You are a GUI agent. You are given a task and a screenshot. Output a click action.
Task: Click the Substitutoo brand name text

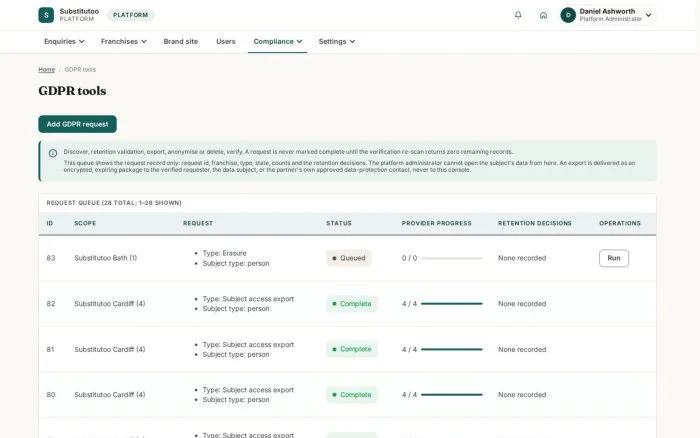coord(79,11)
